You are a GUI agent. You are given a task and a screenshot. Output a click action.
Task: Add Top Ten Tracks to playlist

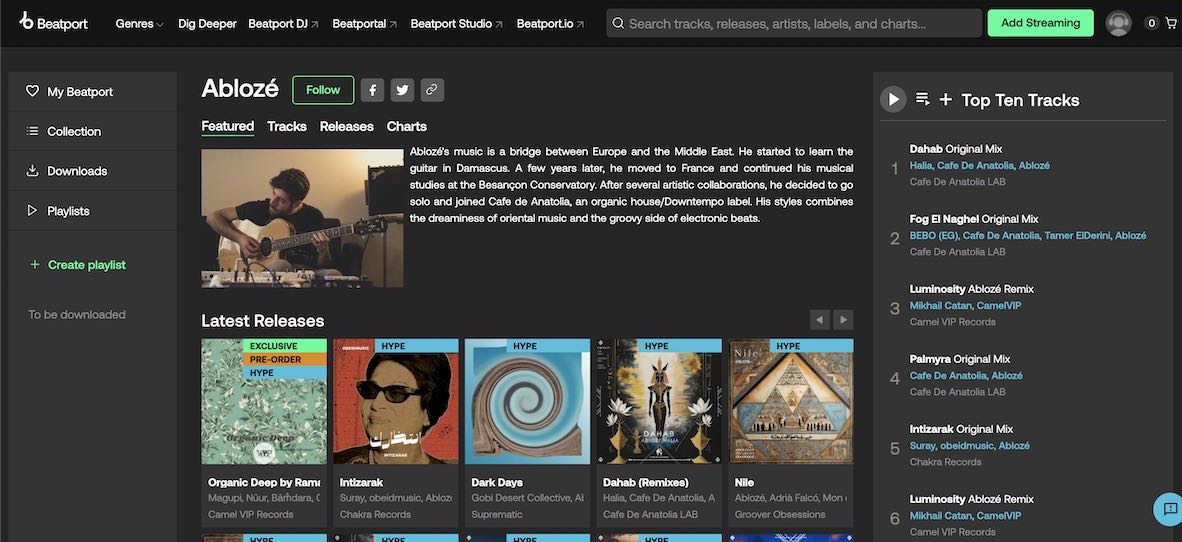click(x=945, y=100)
